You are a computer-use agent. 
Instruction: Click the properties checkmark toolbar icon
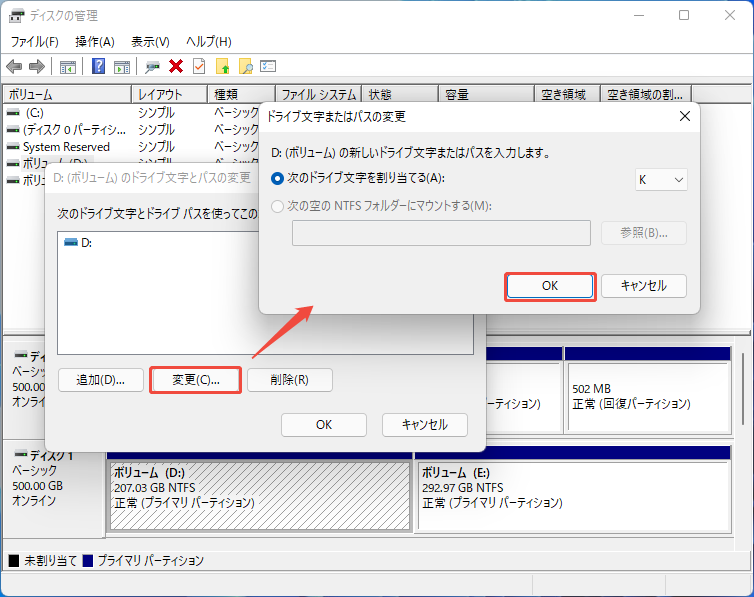(199, 66)
